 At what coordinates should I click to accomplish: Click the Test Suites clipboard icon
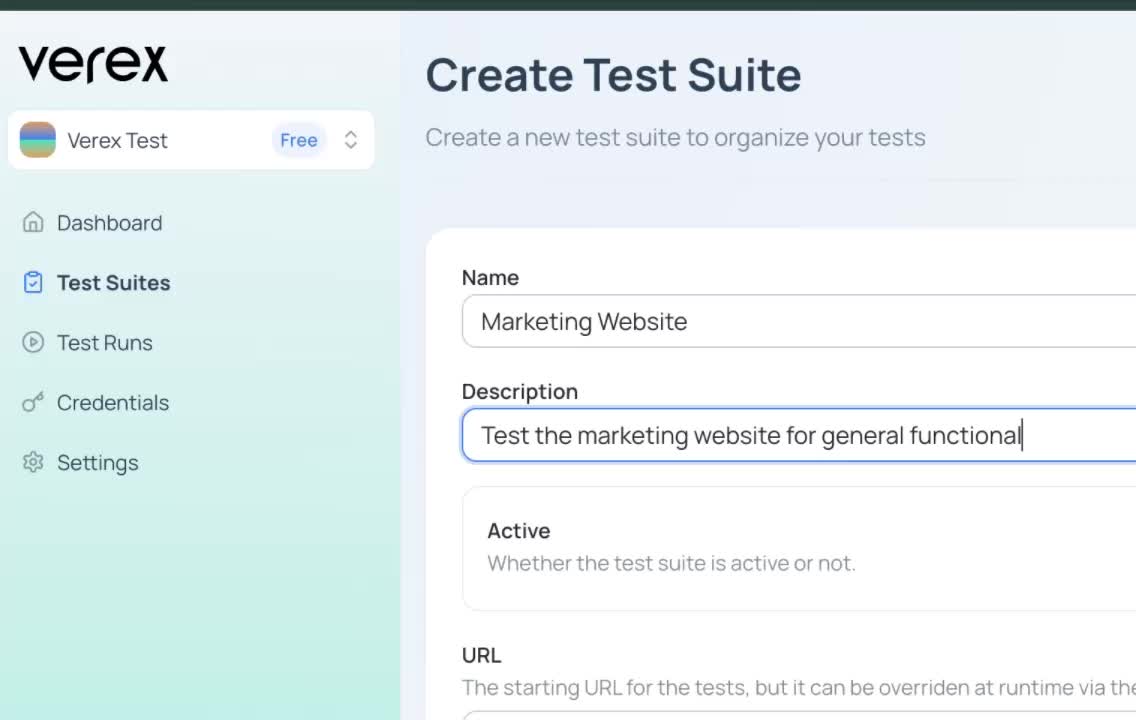33,283
